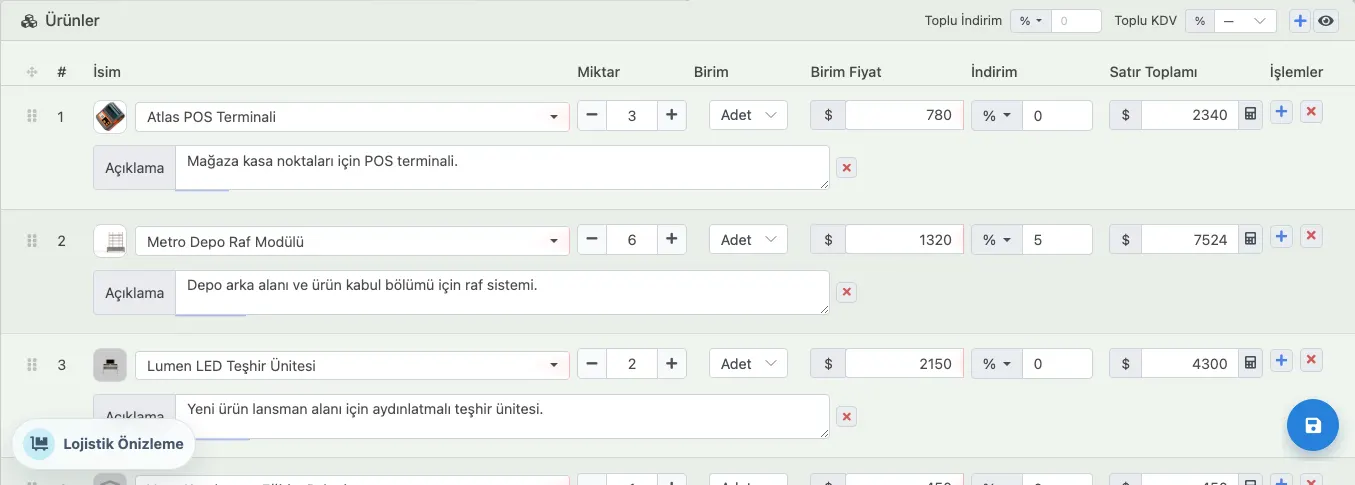The image size is (1355, 485).
Task: Decrease quantity for Lumen LED Teşhir Ünitesi
Action: [592, 363]
